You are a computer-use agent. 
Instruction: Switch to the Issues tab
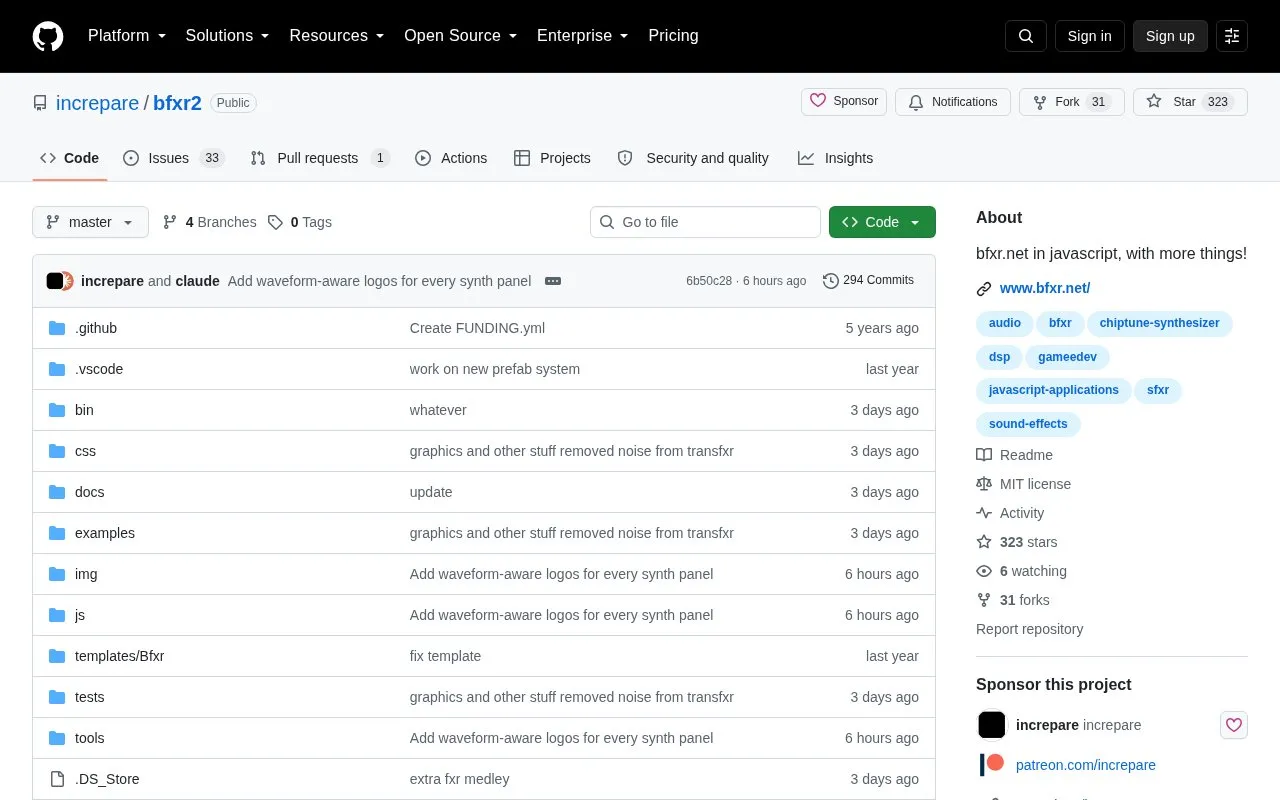point(174,158)
